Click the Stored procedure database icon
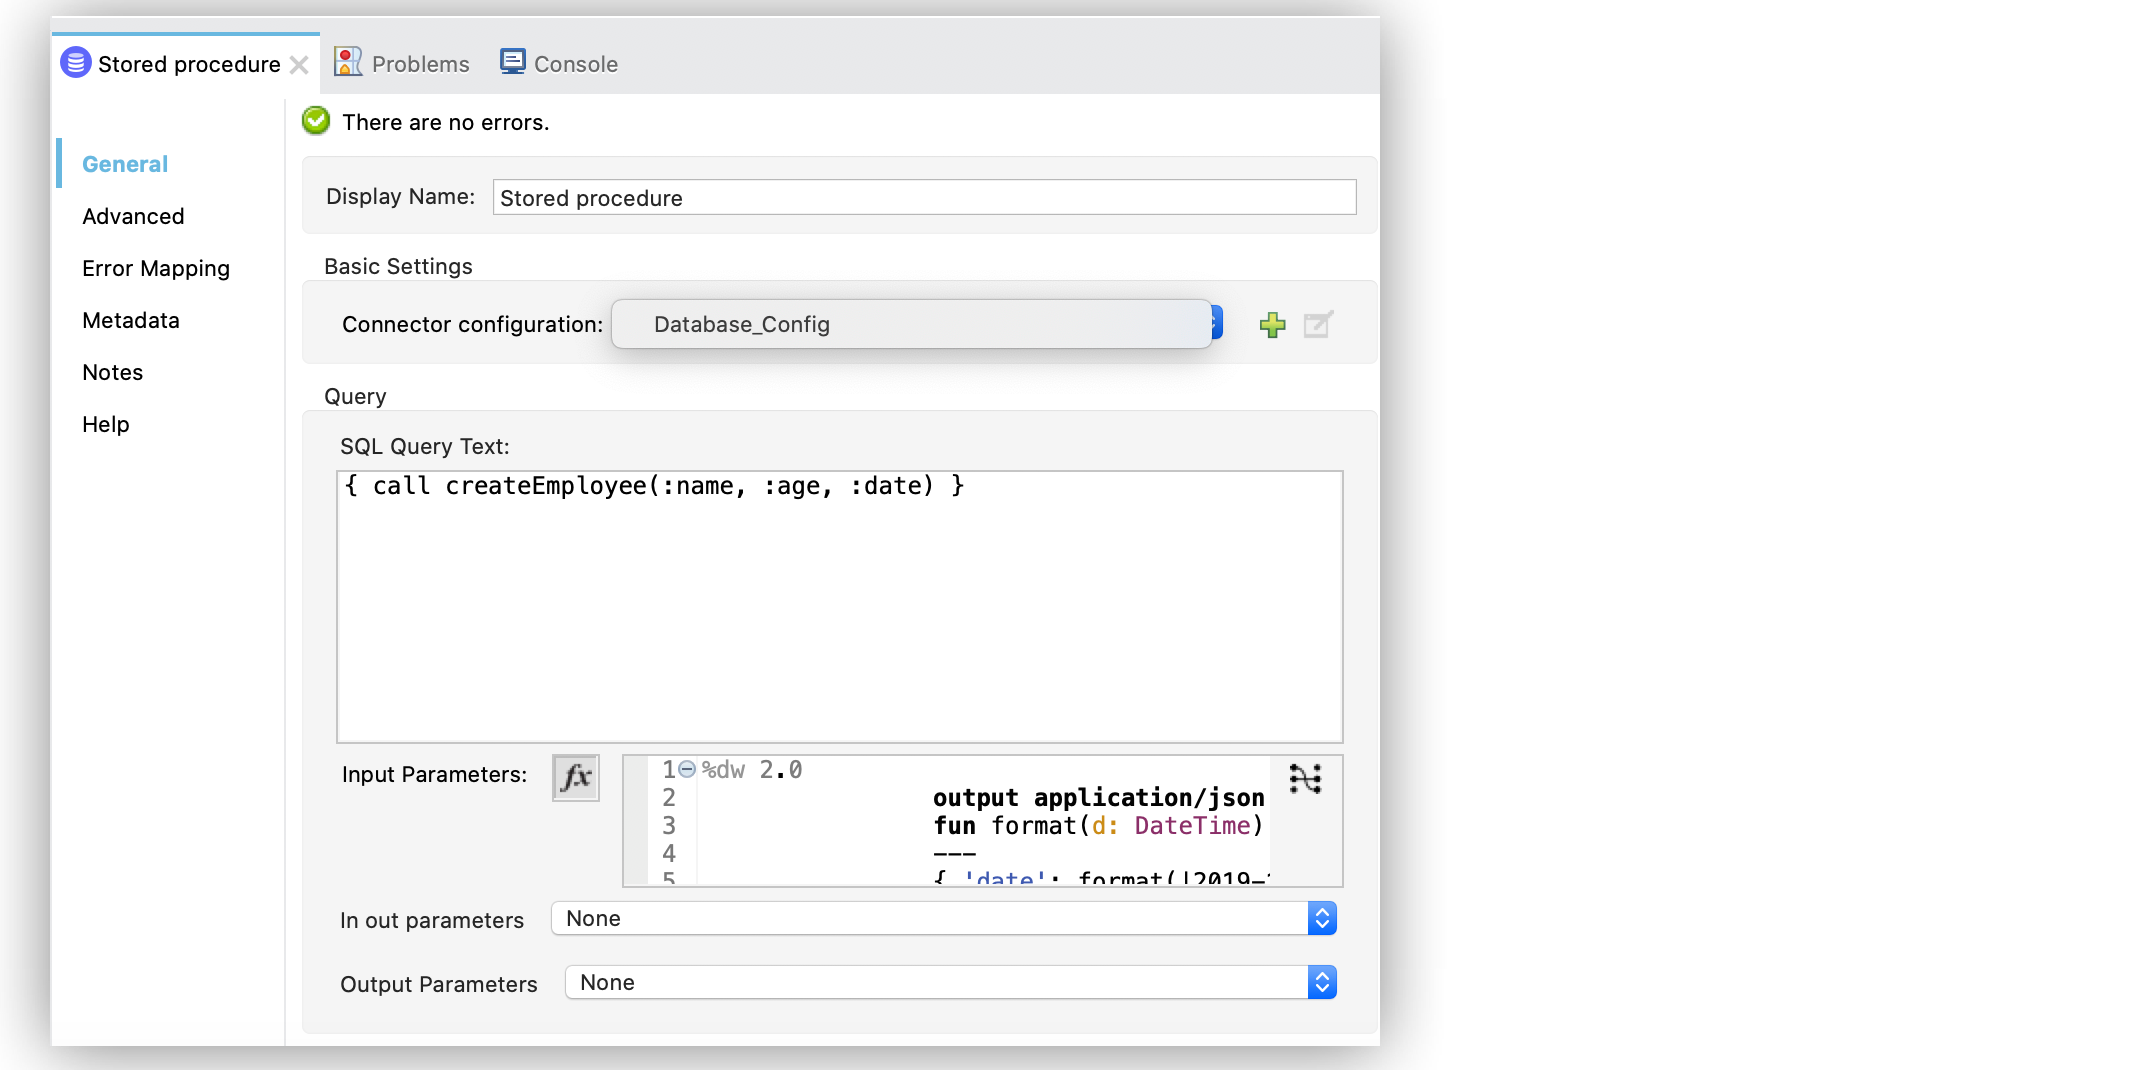 pos(74,62)
